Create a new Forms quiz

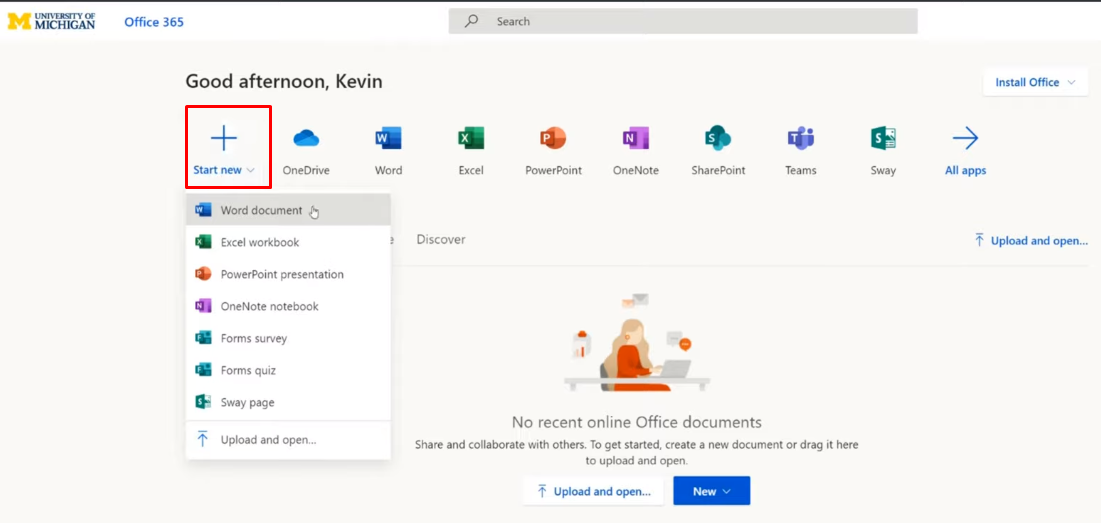tap(288, 371)
